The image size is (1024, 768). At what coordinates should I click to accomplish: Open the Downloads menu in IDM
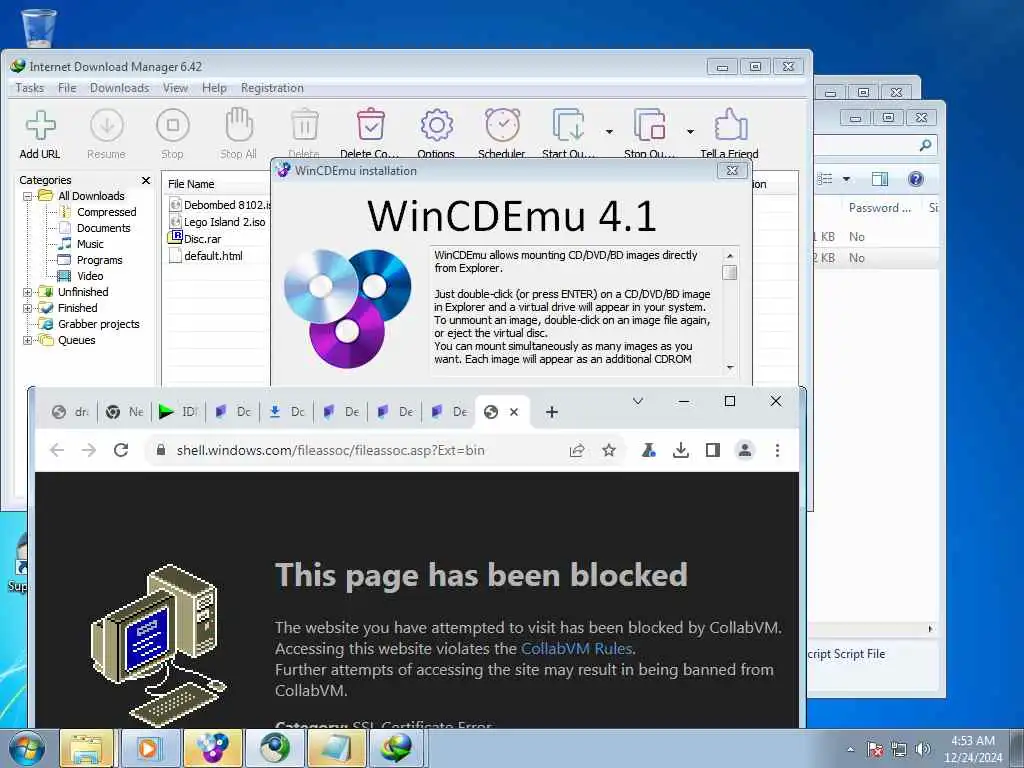point(120,88)
